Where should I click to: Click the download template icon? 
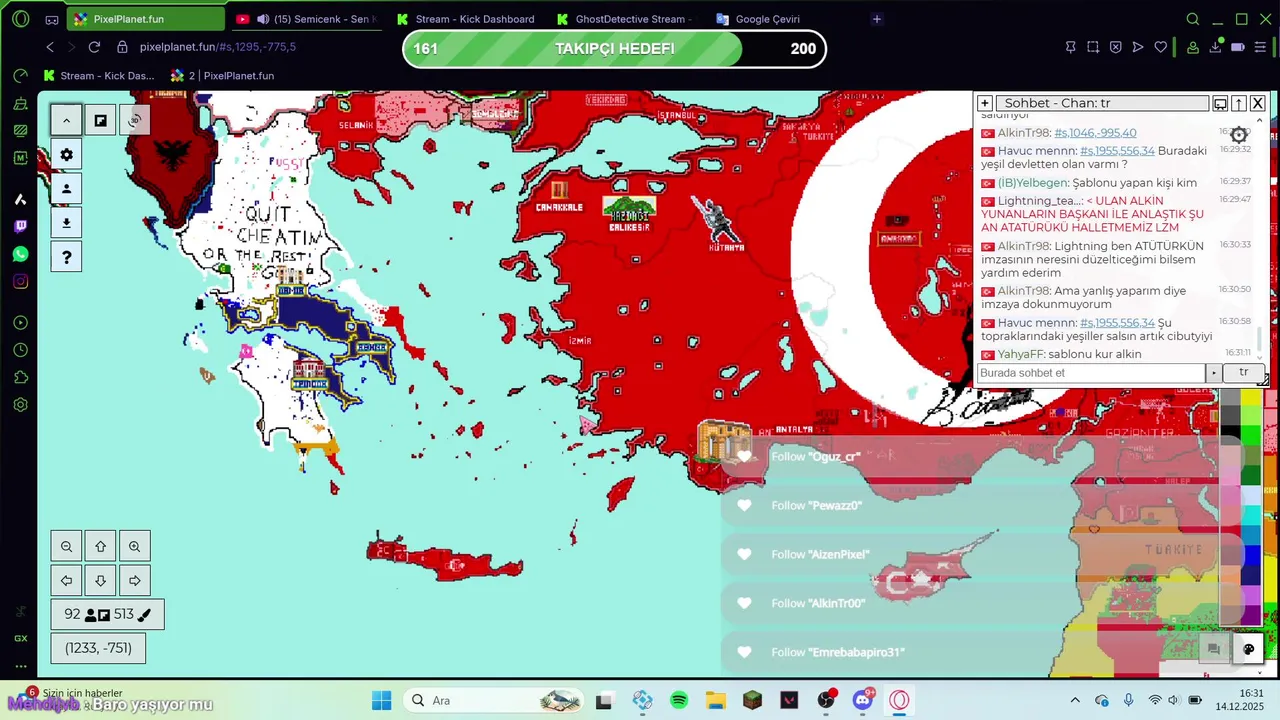[x=66, y=223]
